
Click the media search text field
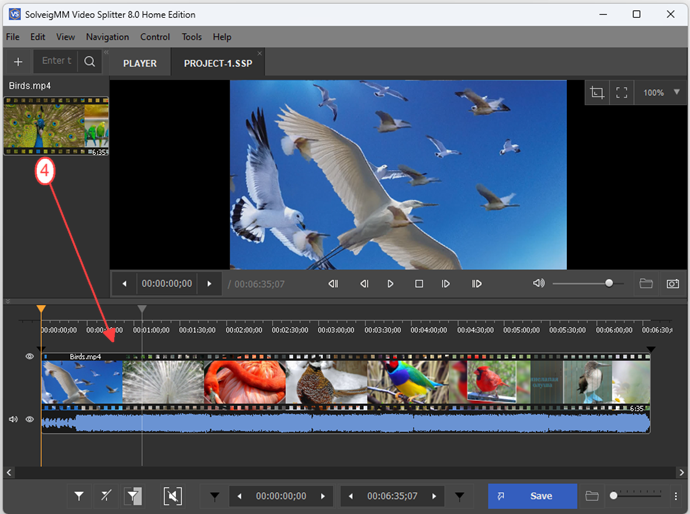(56, 61)
